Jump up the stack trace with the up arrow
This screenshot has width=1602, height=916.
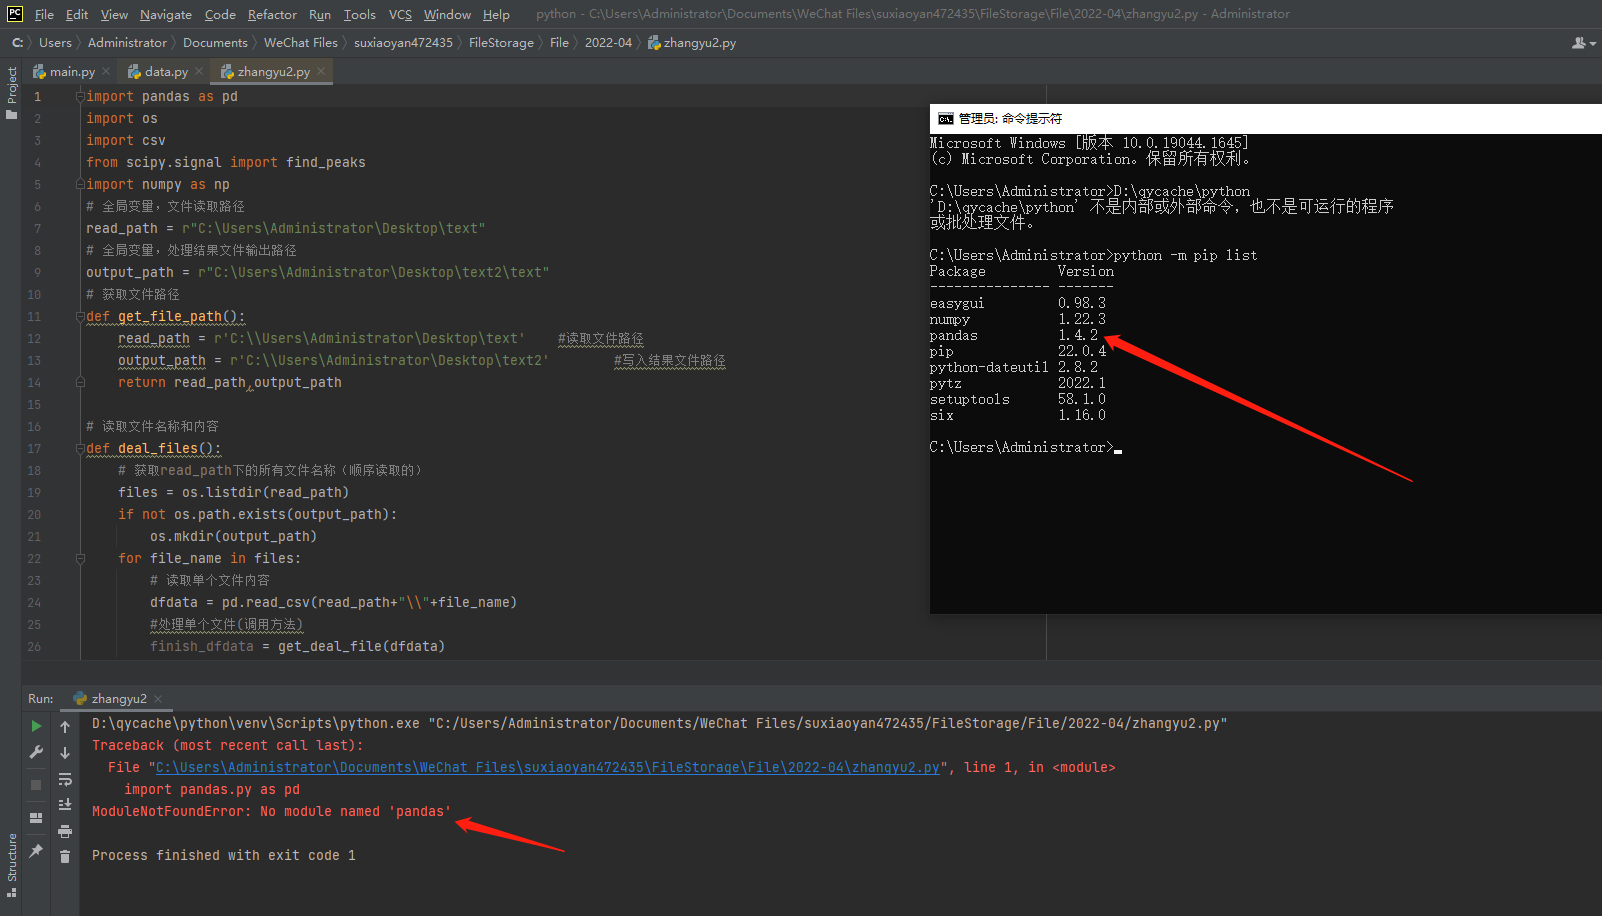[65, 727]
